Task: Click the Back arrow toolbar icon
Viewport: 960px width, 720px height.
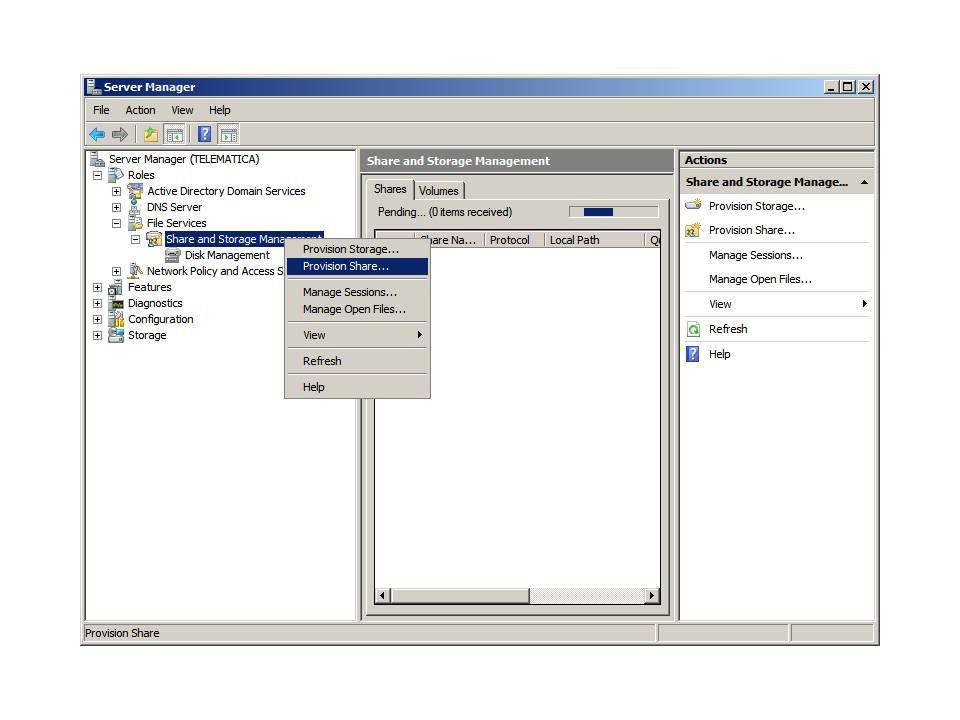Action: 97,135
